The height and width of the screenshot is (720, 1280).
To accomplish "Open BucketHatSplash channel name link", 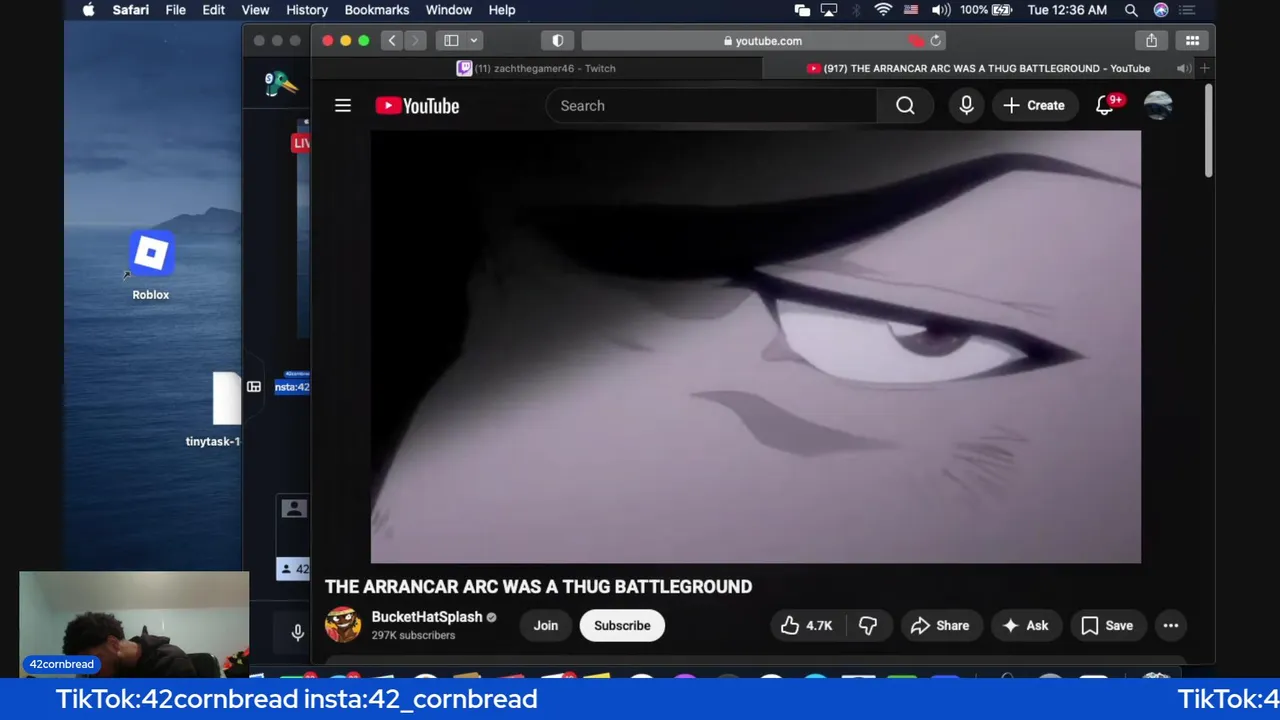I will 427,617.
